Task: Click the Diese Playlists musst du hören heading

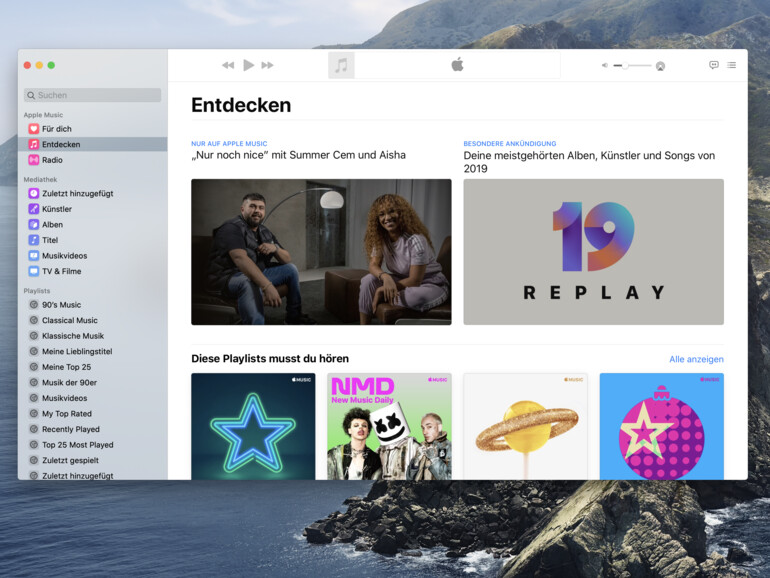Action: 270,359
